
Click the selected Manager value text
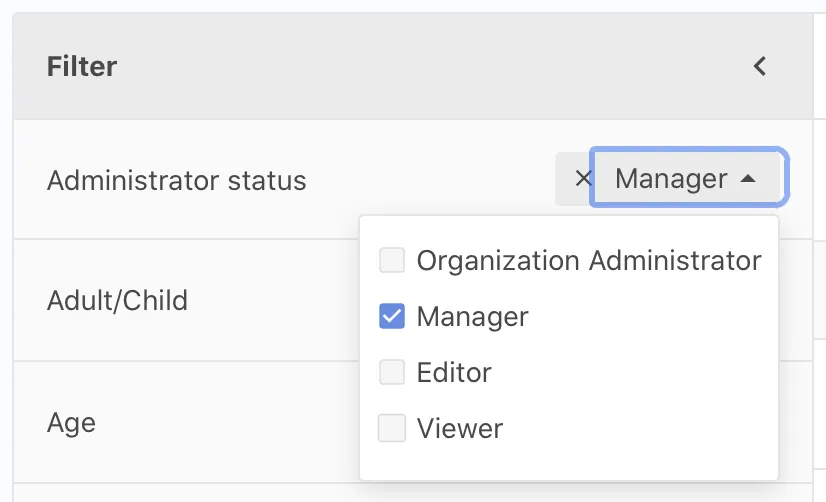coord(671,179)
